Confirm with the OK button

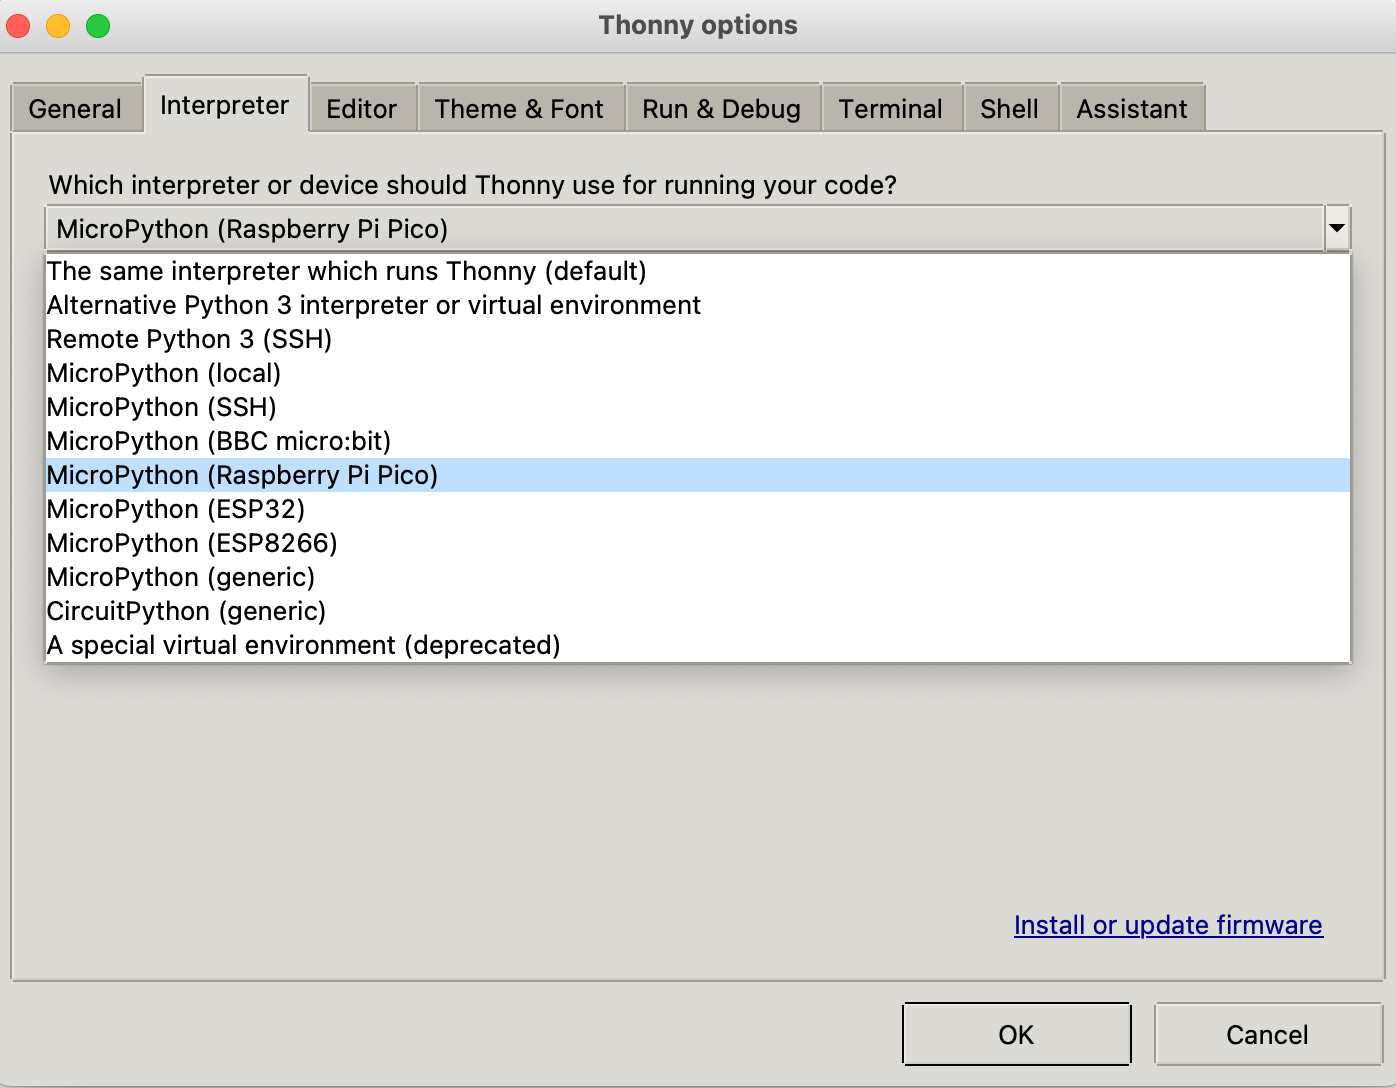coord(1017,1034)
